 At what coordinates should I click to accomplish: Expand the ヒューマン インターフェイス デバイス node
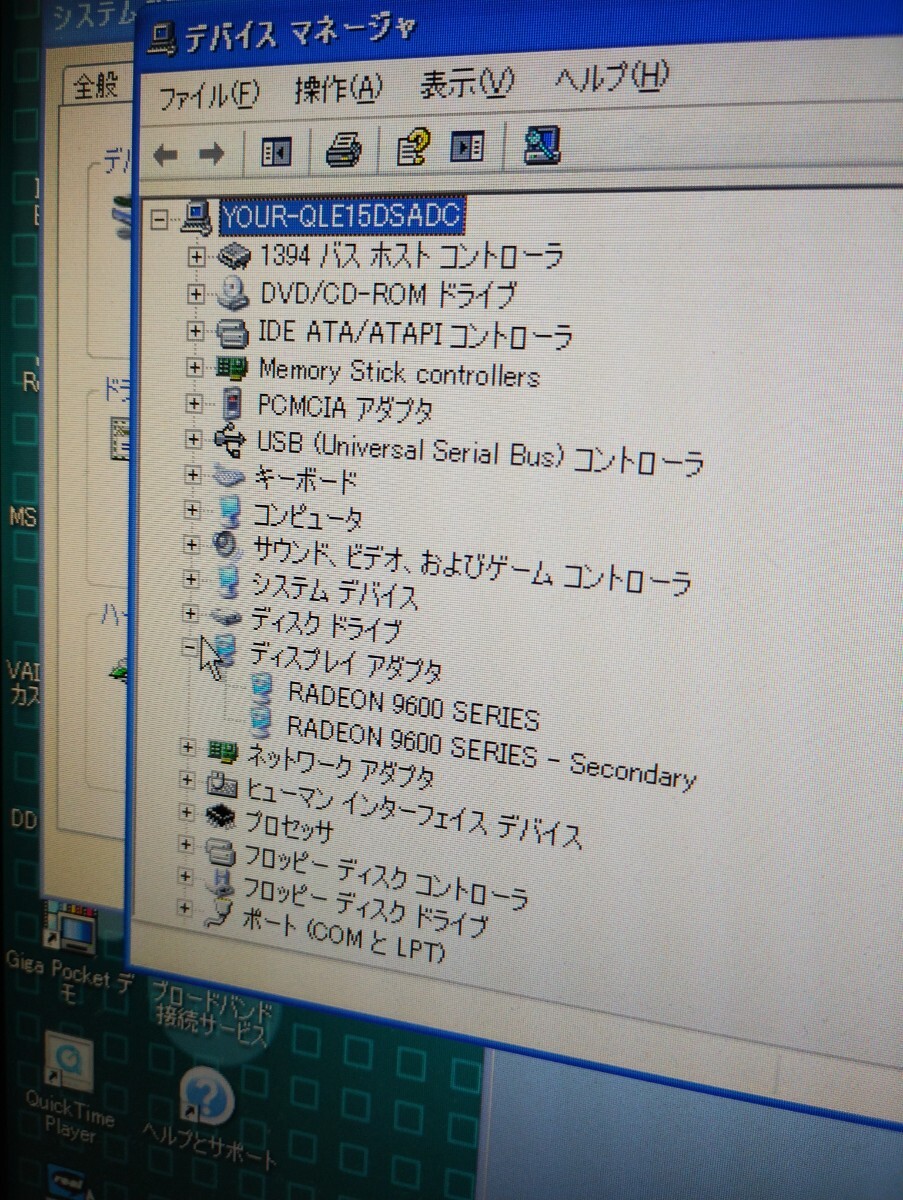[186, 779]
